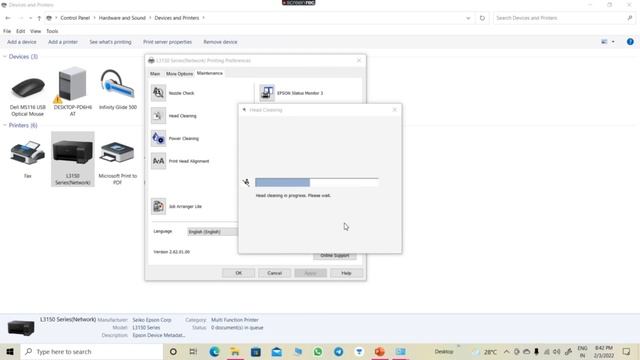This screenshot has width=640, height=360.
Task: Open Microsoft Edge from the taskbar
Action: (x=214, y=351)
